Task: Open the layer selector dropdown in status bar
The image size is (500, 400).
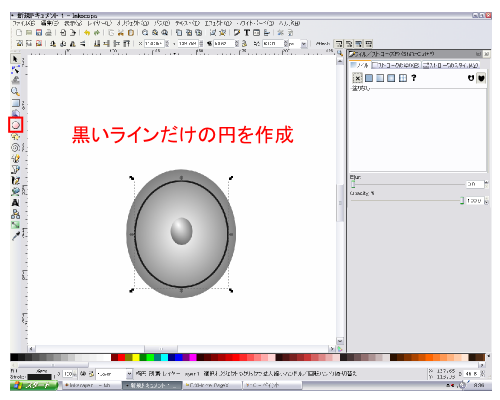Action: point(129,374)
